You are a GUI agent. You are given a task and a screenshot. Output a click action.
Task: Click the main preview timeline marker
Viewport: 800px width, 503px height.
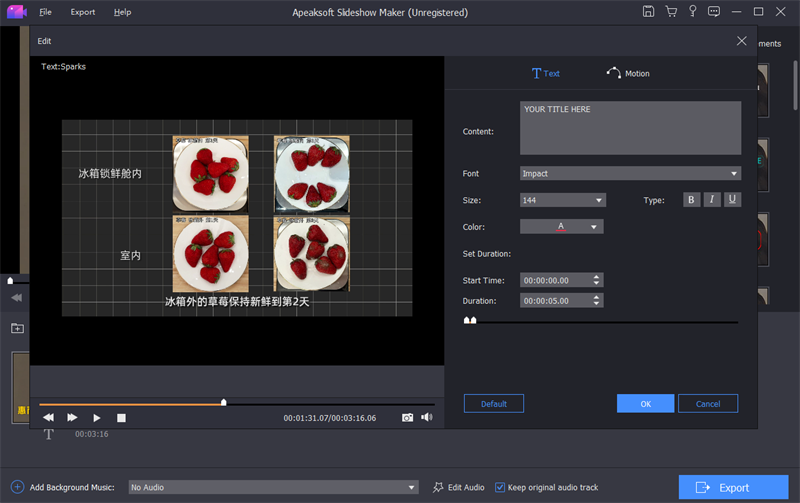coord(10,281)
